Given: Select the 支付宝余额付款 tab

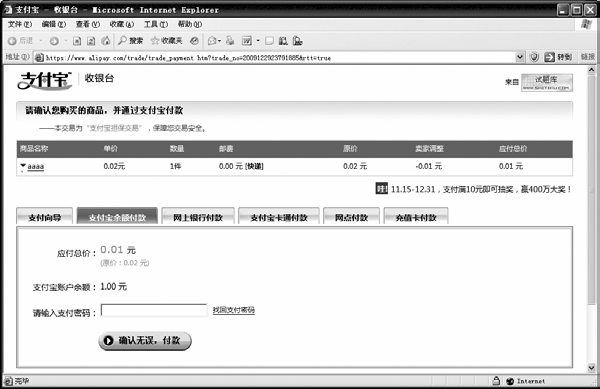Looking at the screenshot, I should pos(117,216).
